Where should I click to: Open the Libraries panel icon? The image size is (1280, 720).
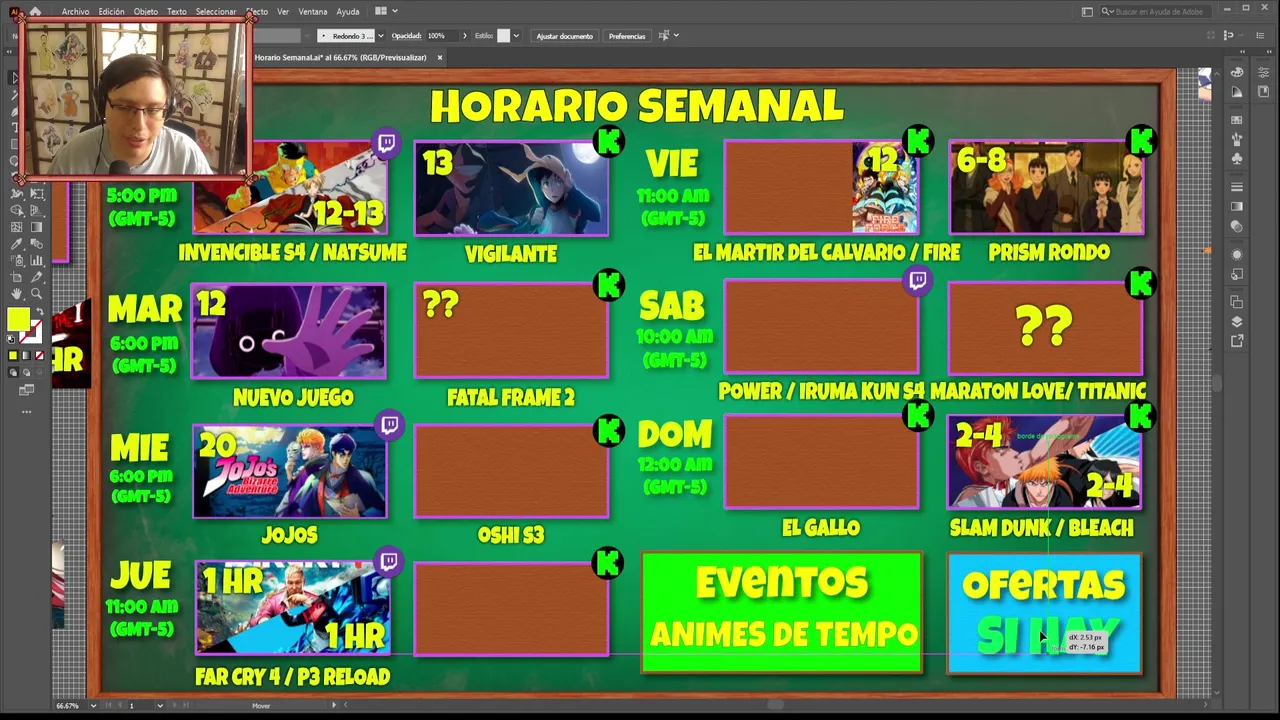pos(1264,91)
